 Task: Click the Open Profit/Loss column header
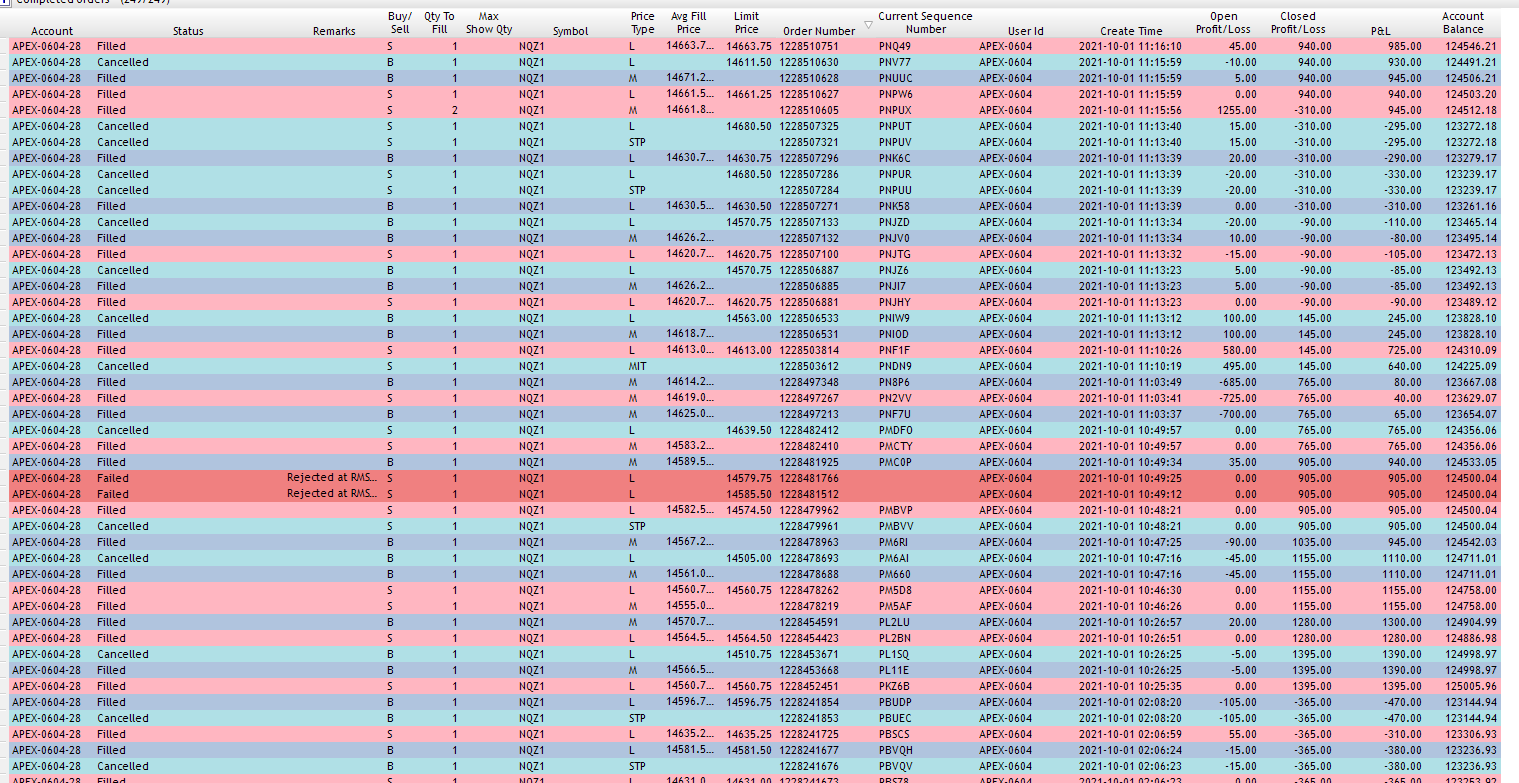pos(1223,23)
